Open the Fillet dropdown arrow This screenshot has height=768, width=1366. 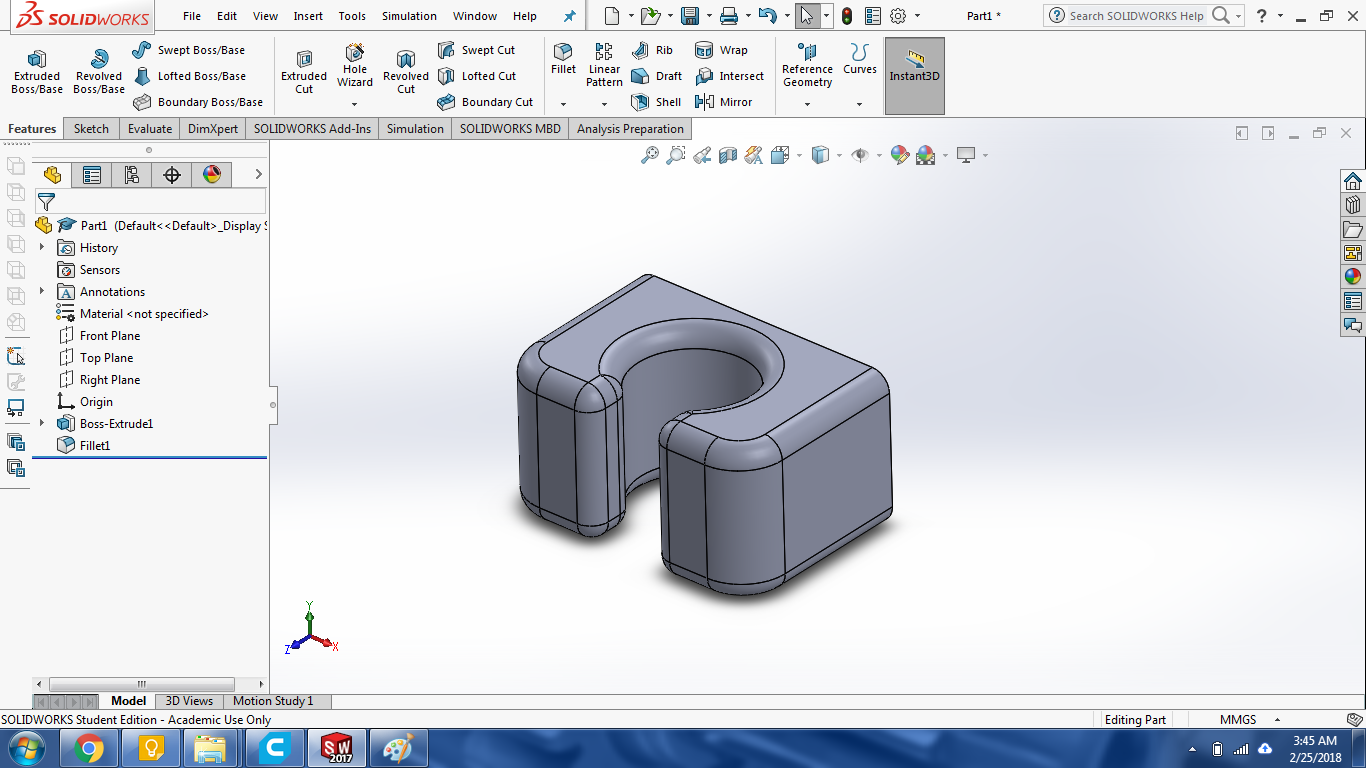click(563, 104)
